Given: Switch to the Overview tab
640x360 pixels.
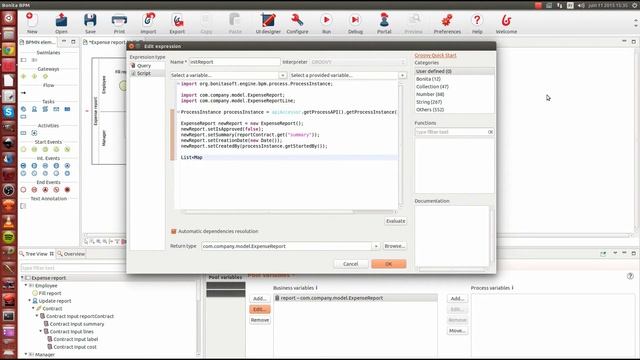Looking at the screenshot, I should (71, 254).
